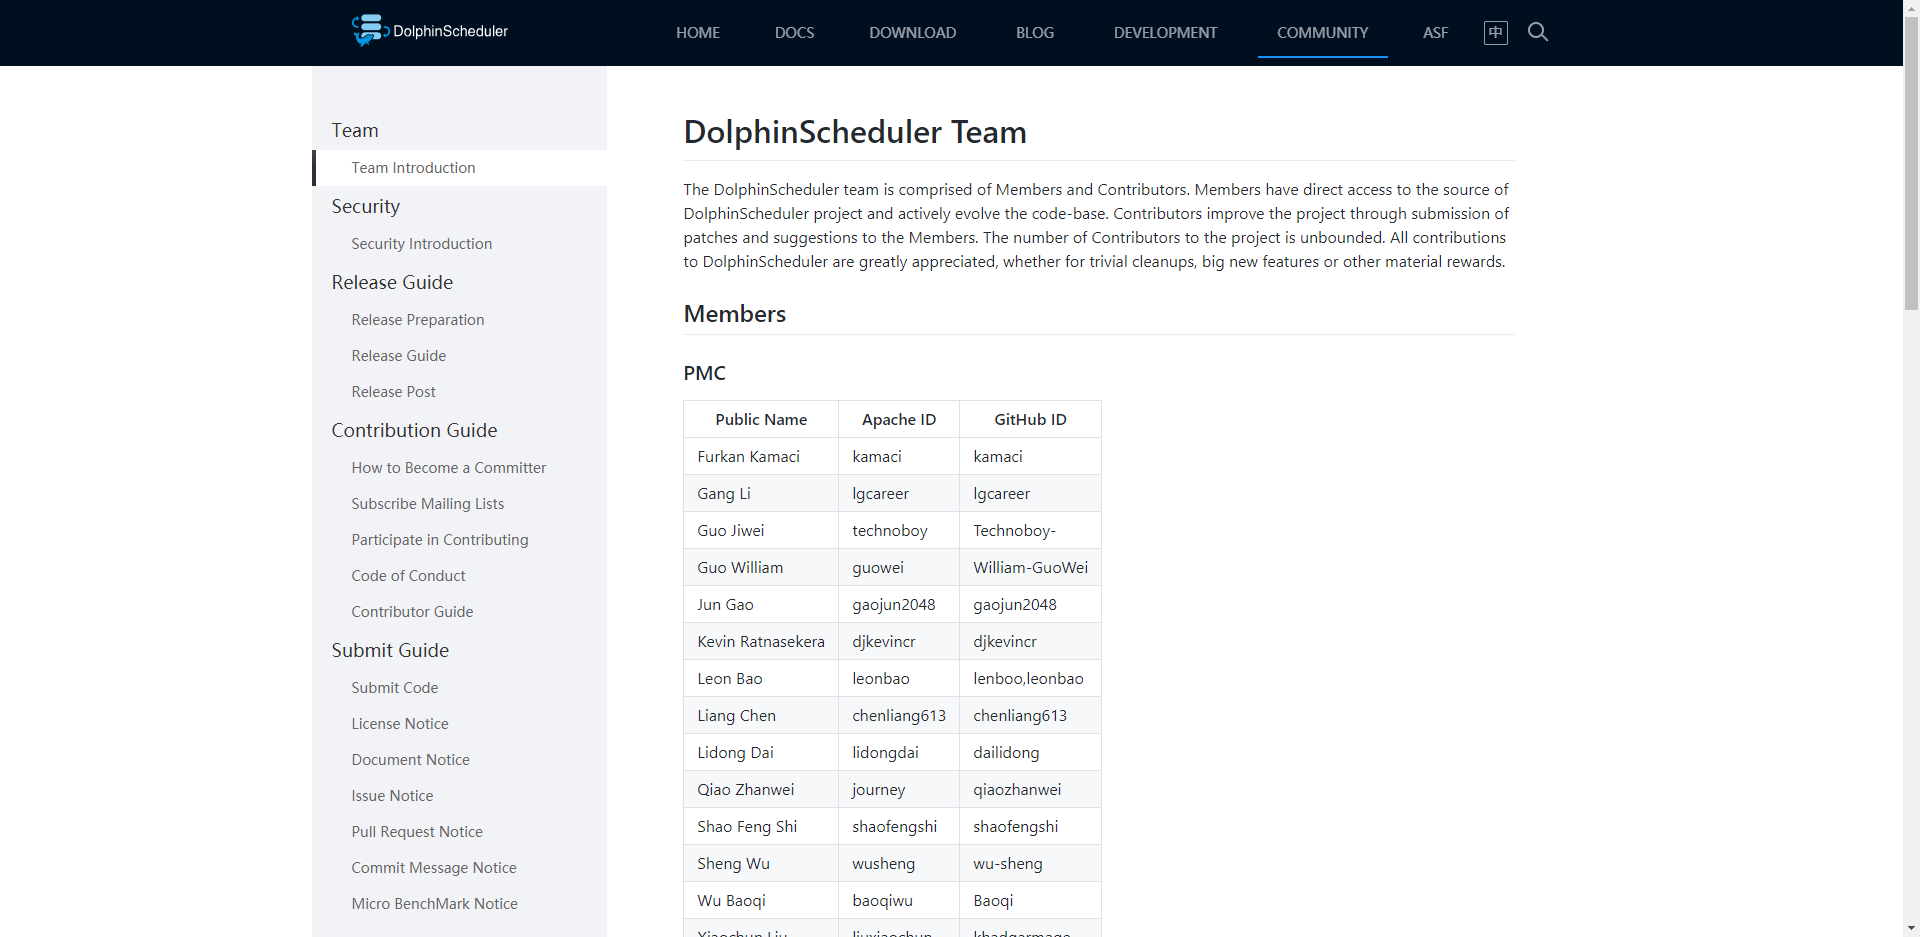Select the Gang Li name cell
Viewport: 1920px width, 937px height.
pos(761,494)
